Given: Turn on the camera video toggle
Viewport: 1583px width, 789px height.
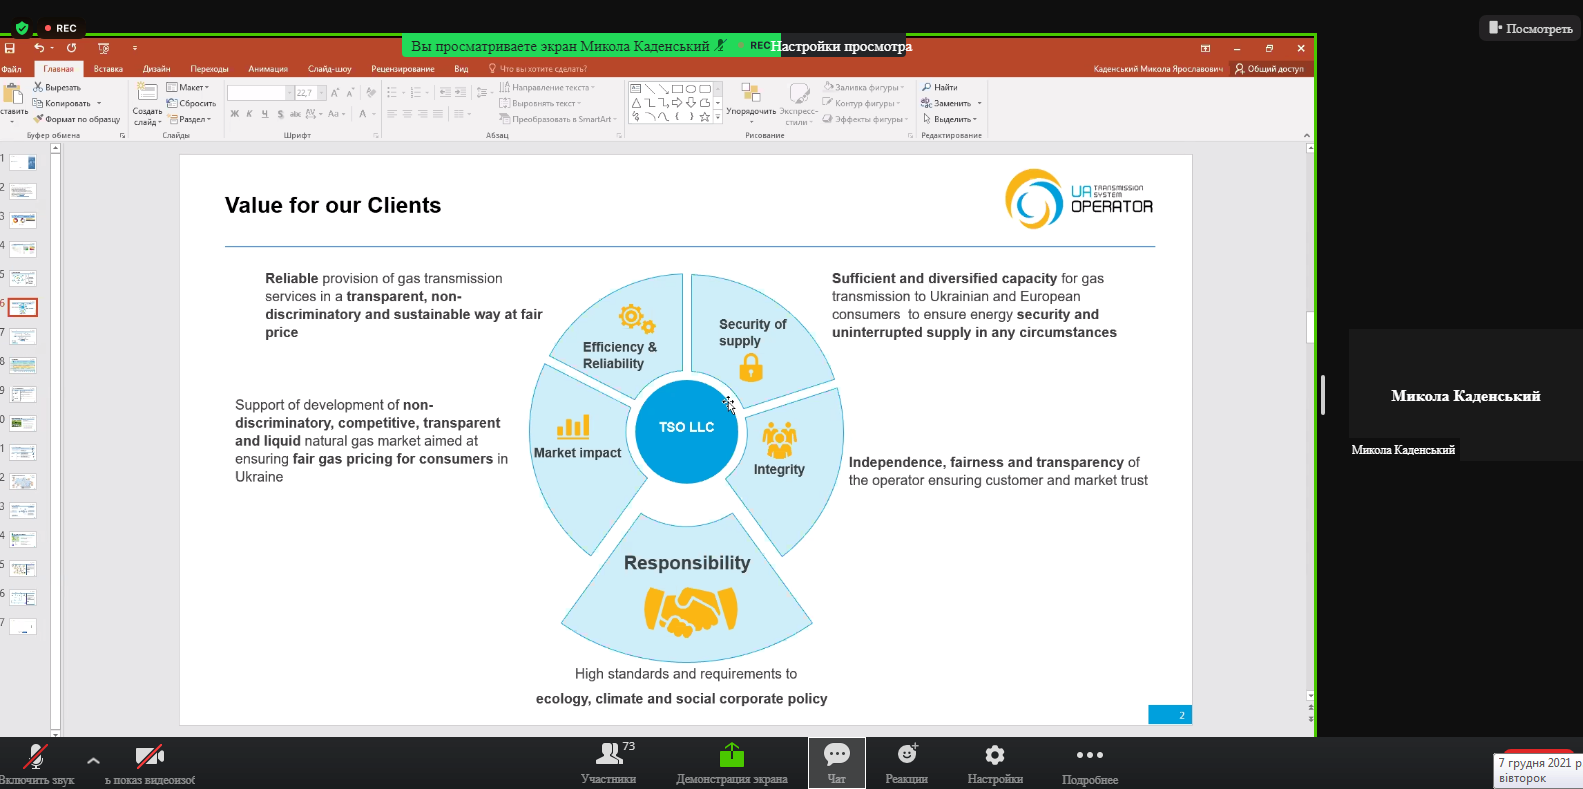Looking at the screenshot, I should tap(149, 762).
